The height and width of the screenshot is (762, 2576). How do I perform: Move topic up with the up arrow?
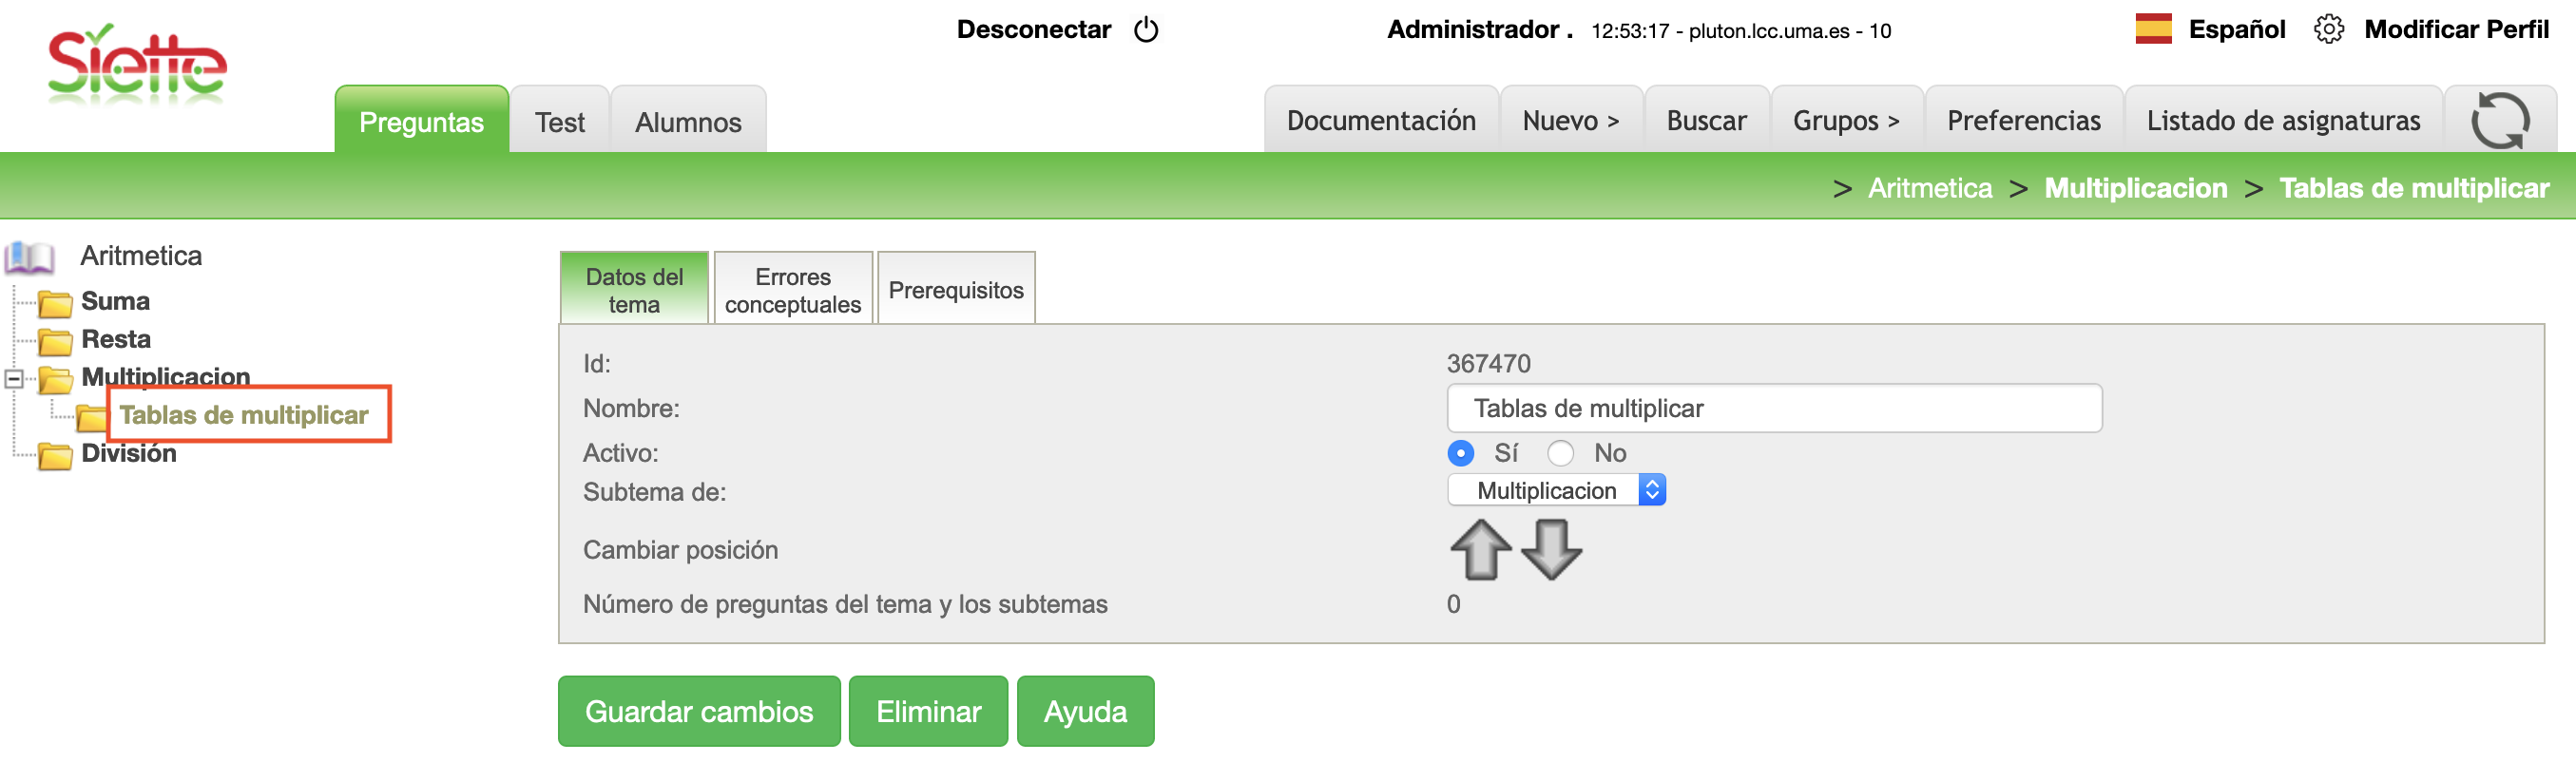click(1480, 549)
